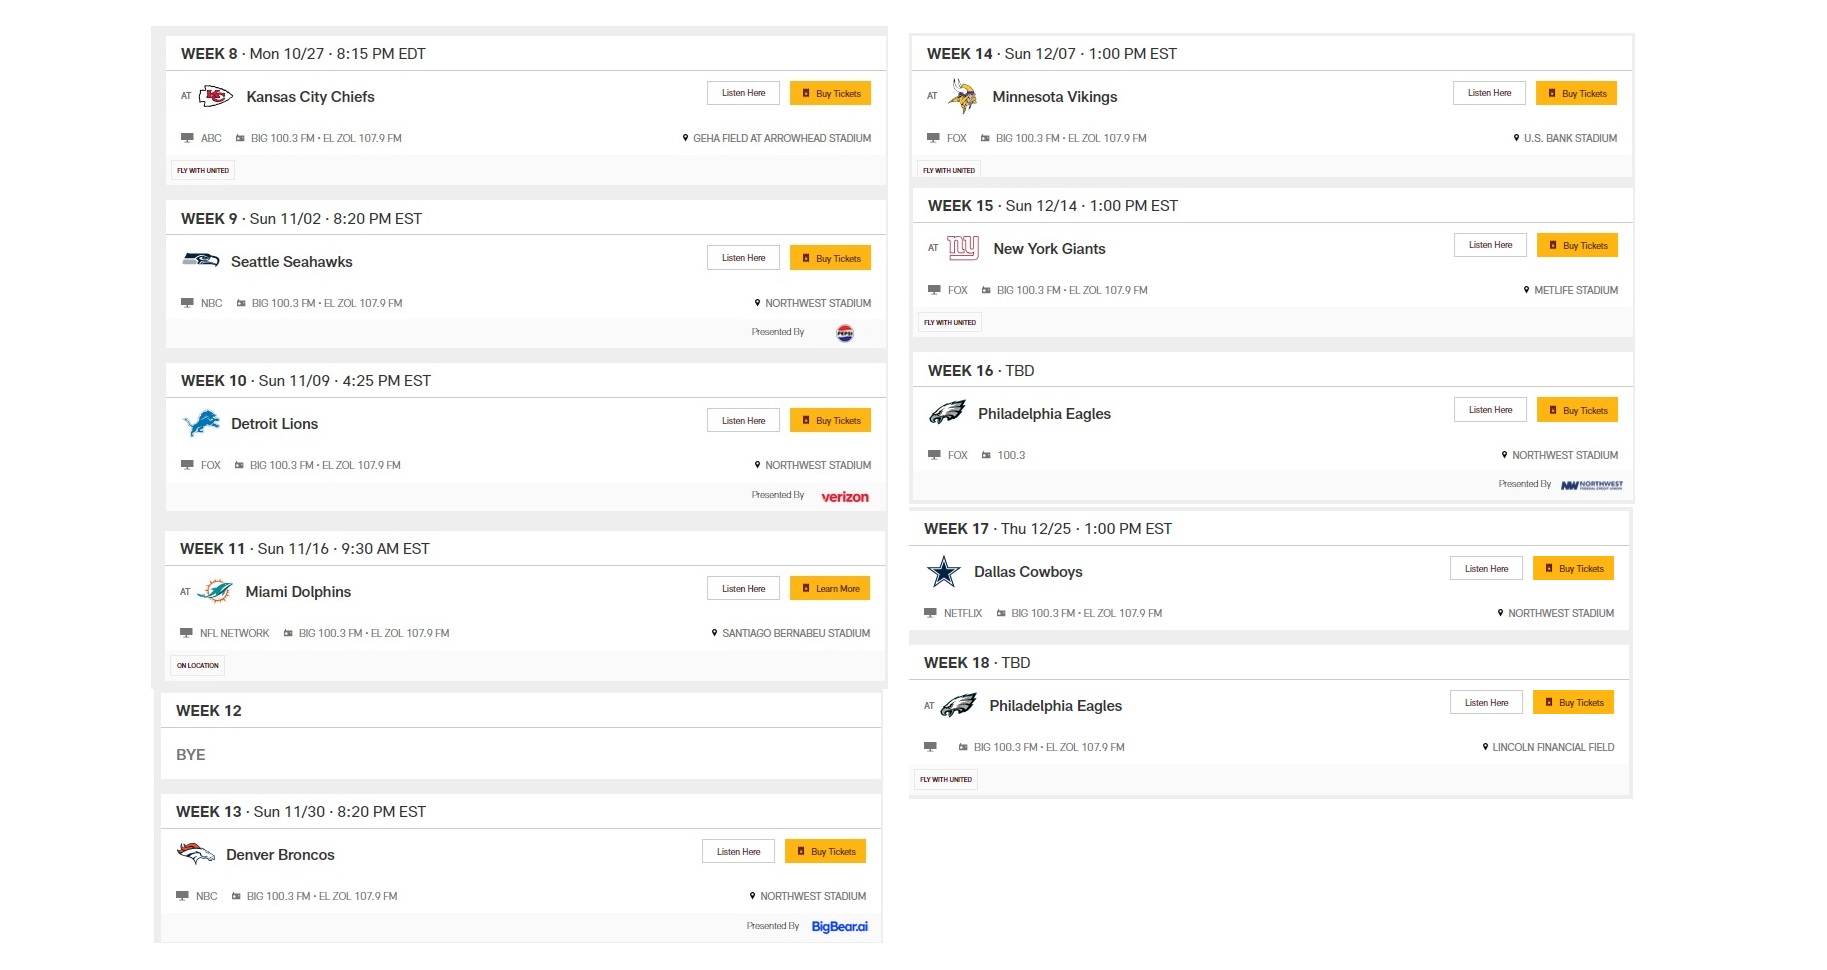Click the Kansas City Chiefs logo
Image resolution: width=1827 pixels, height=970 pixels.
pos(216,96)
